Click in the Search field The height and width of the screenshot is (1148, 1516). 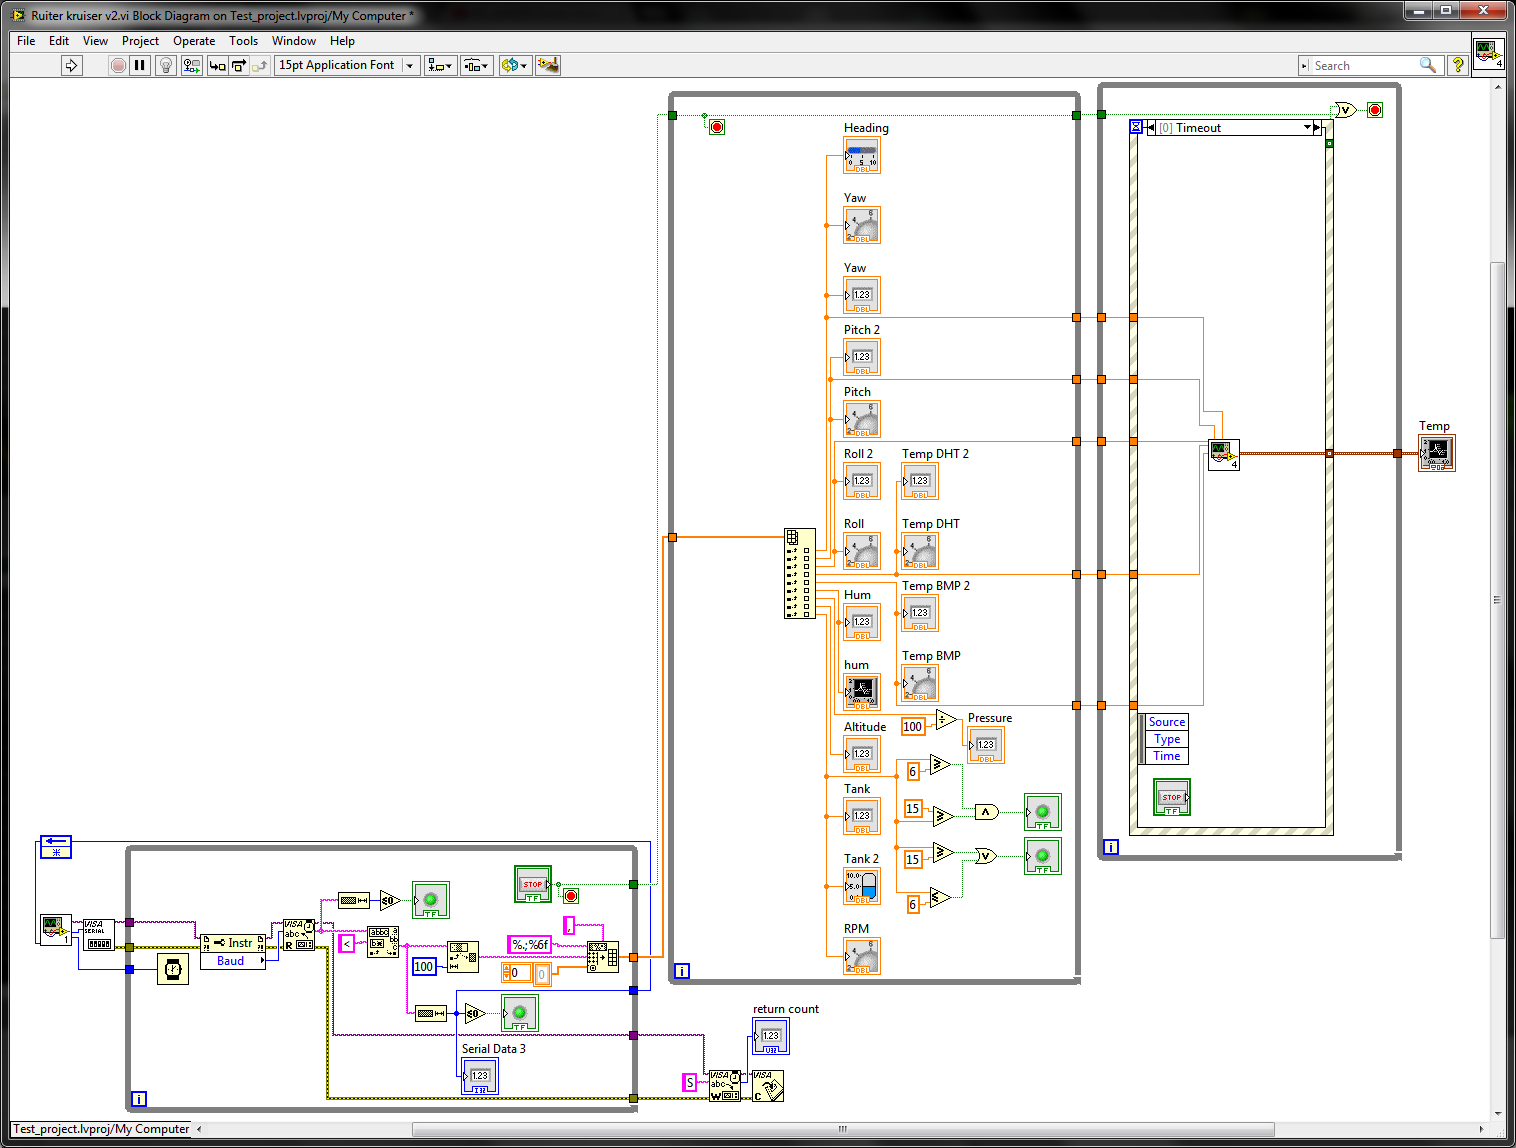[x=1365, y=65]
